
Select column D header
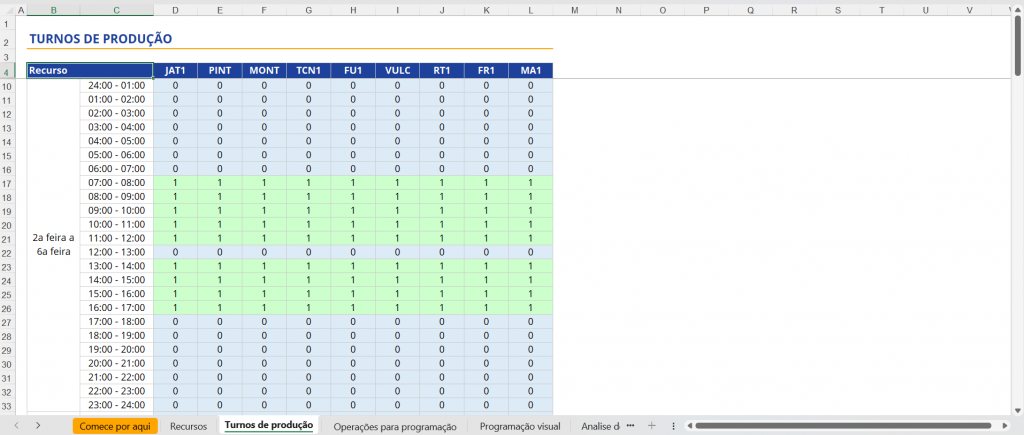[x=176, y=9]
